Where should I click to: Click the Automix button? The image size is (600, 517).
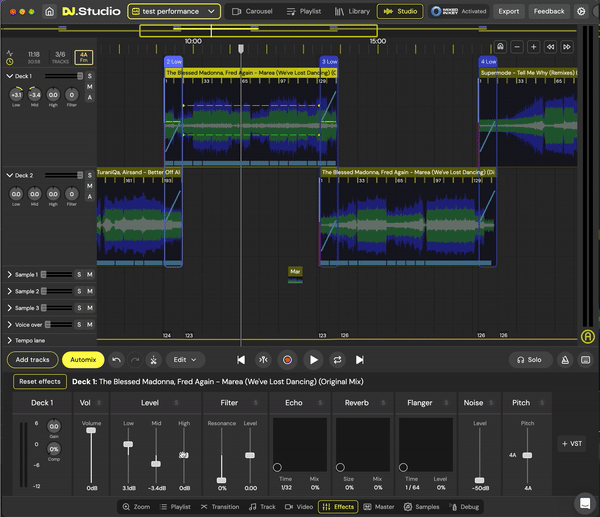click(x=83, y=359)
